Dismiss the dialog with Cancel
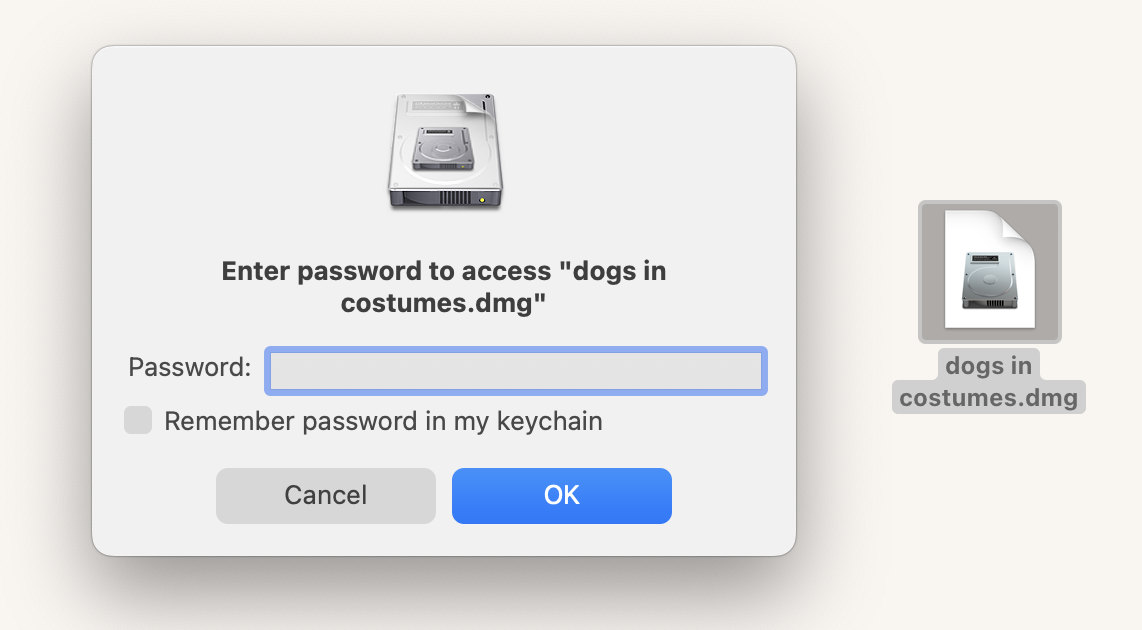 click(325, 494)
